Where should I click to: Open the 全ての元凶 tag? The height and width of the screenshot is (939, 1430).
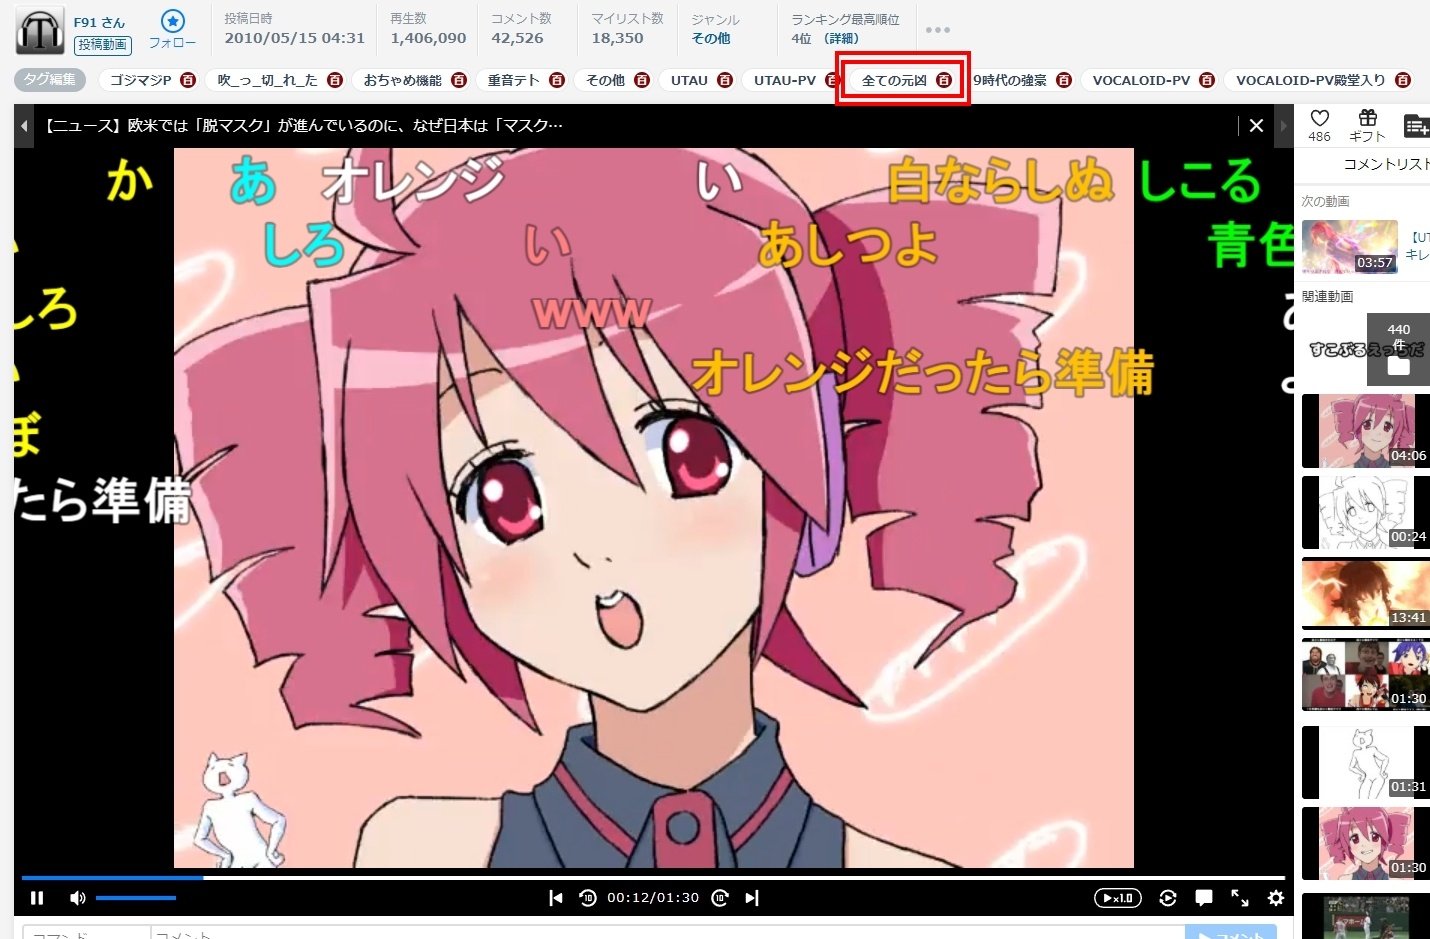[x=894, y=80]
